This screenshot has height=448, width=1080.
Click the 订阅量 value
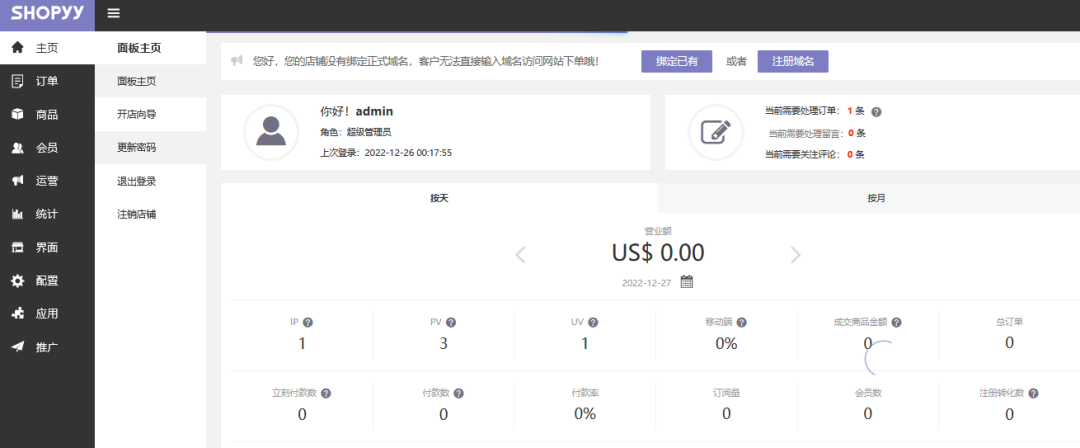click(726, 414)
